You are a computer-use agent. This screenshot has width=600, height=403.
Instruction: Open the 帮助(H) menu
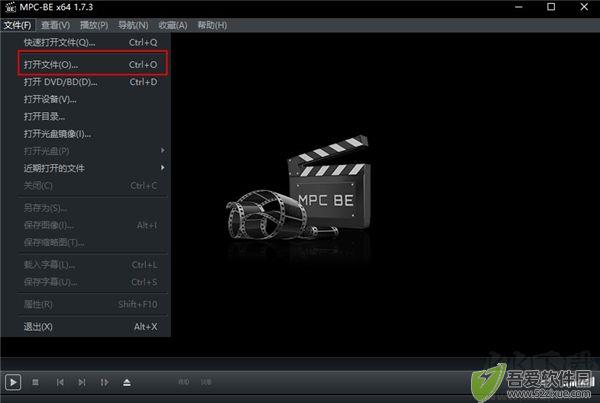tap(212, 25)
